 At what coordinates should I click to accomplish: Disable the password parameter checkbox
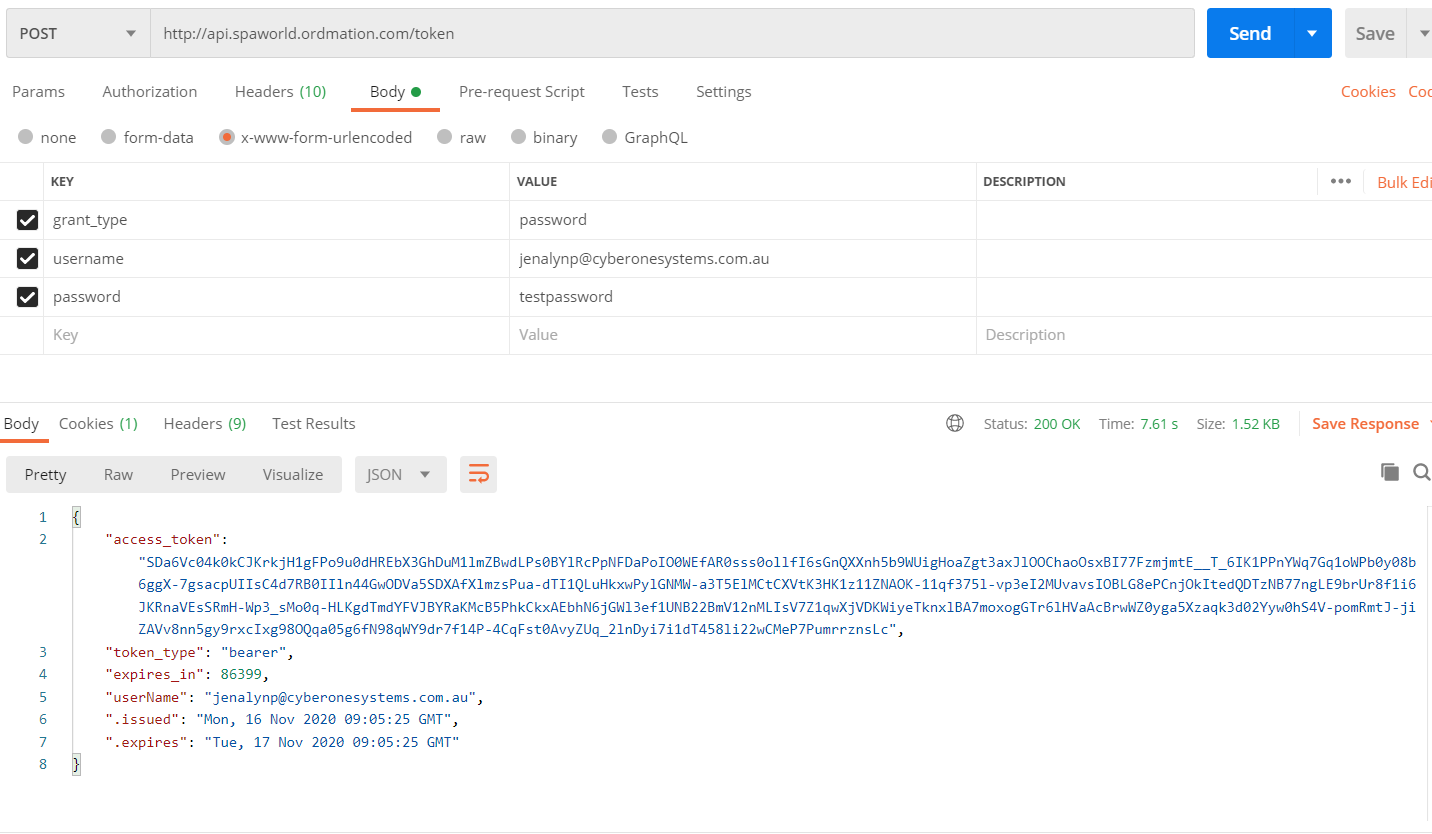click(x=28, y=297)
